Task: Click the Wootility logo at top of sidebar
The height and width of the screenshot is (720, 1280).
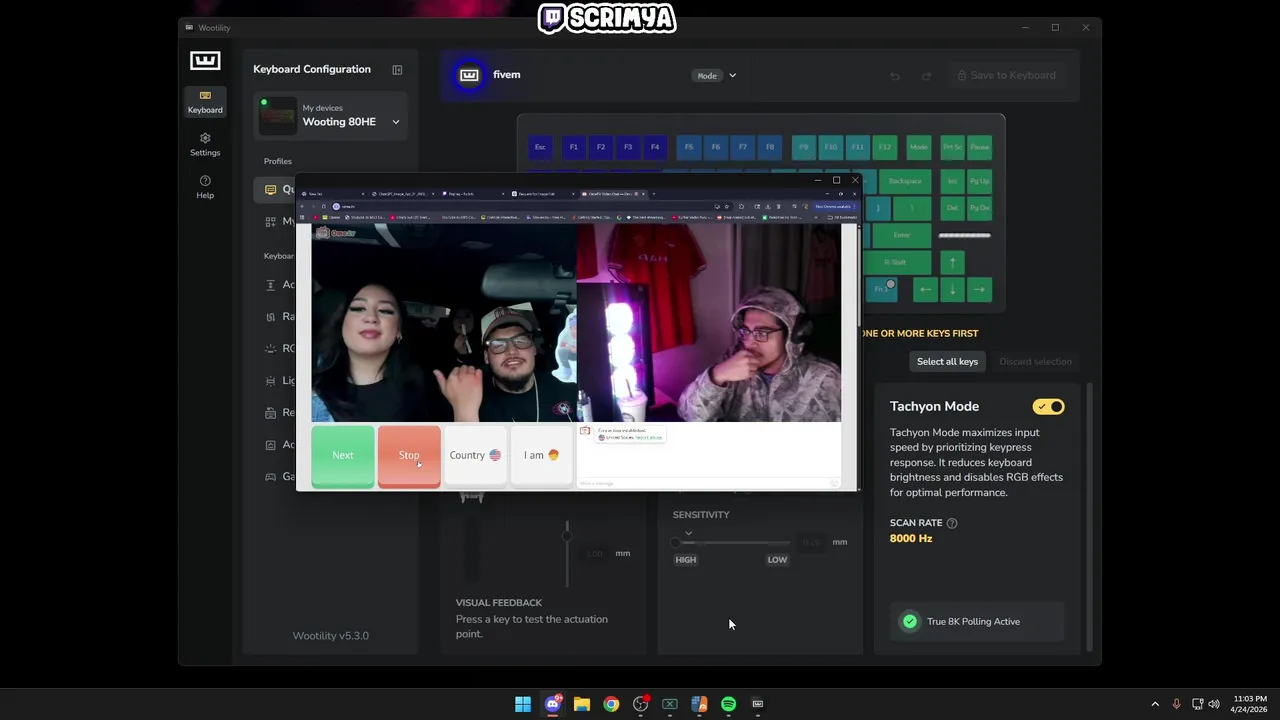Action: coord(205,61)
